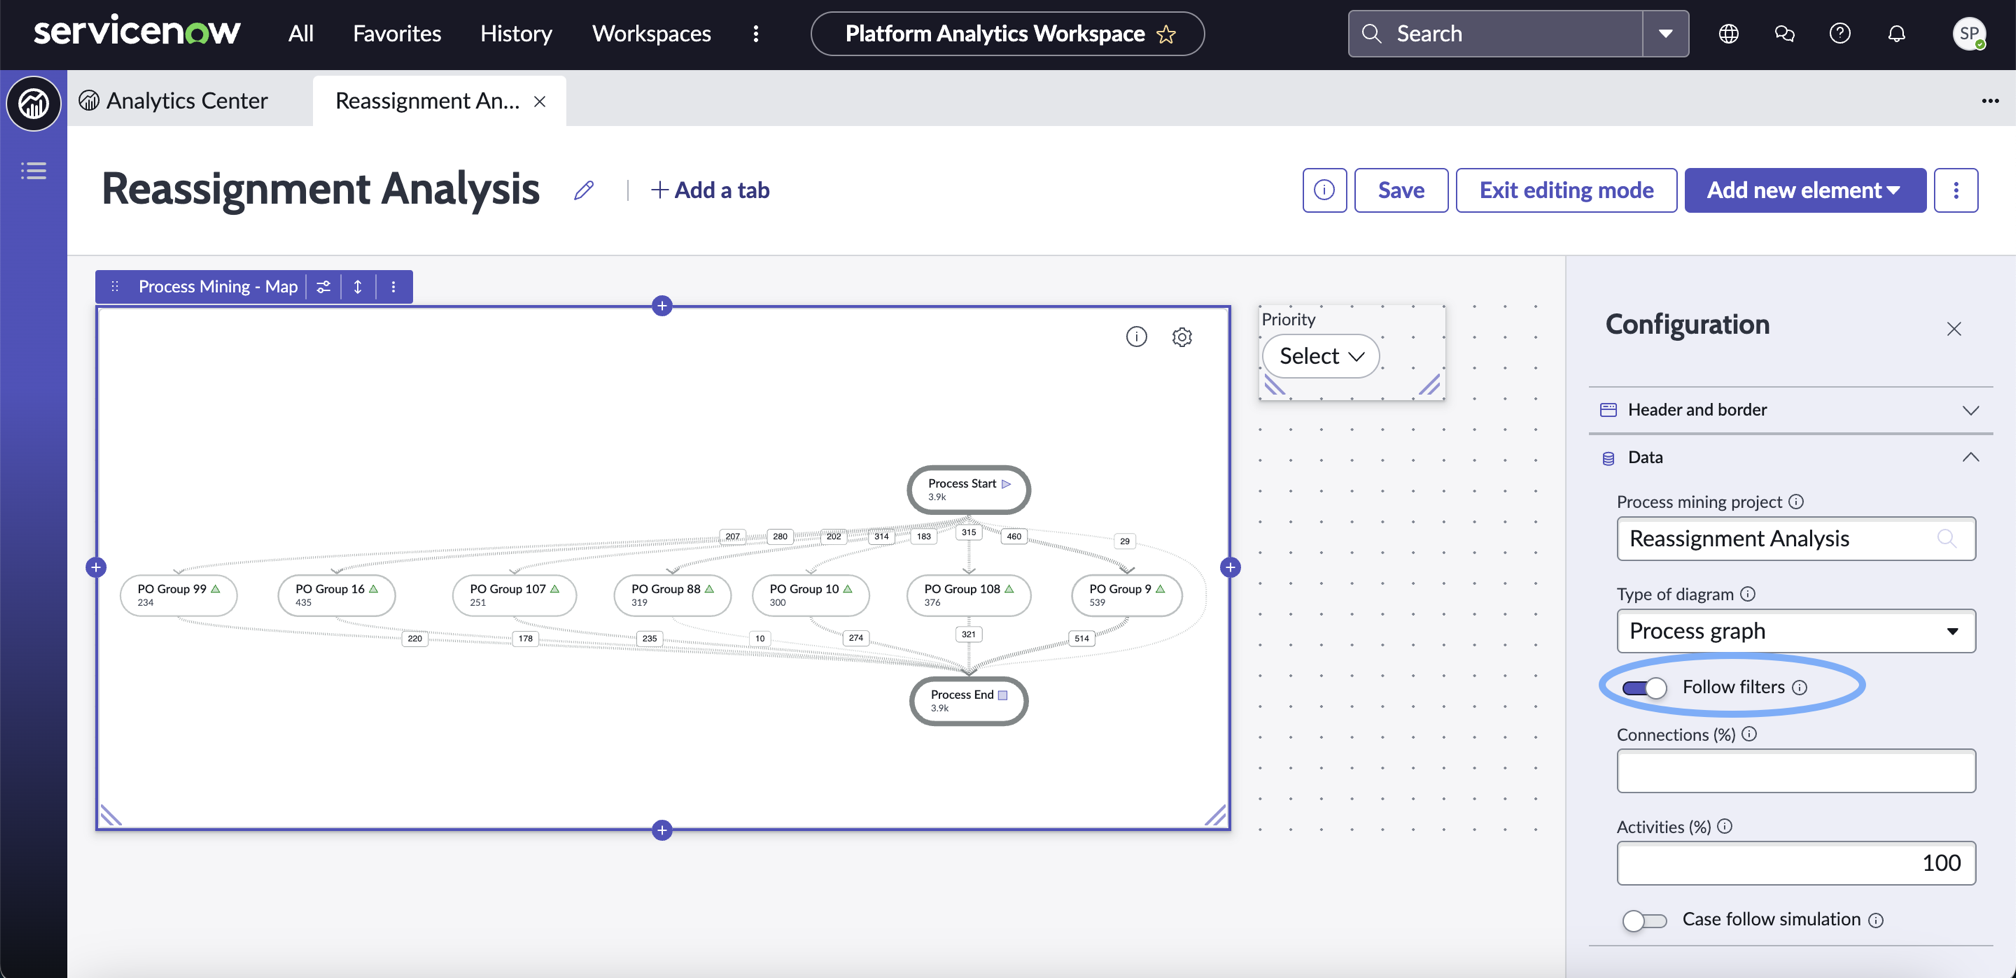
Task: Open the widget configuration sliders icon
Action: tap(324, 287)
